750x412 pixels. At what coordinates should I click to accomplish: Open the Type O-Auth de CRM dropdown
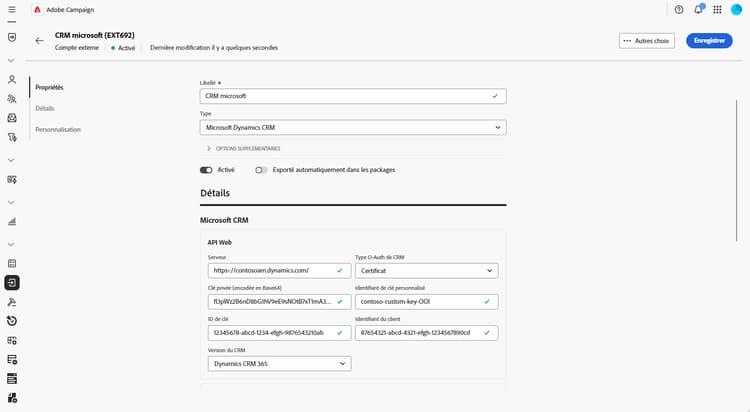[427, 270]
